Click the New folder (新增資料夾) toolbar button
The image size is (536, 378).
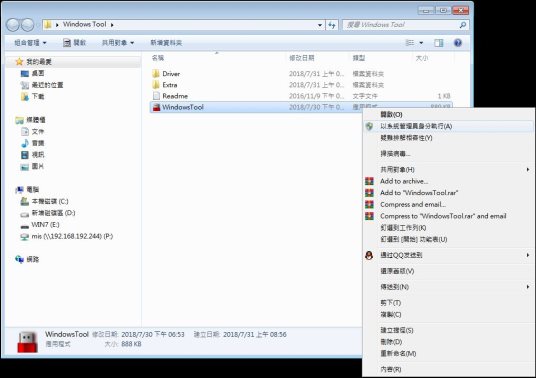pyautogui.click(x=166, y=43)
